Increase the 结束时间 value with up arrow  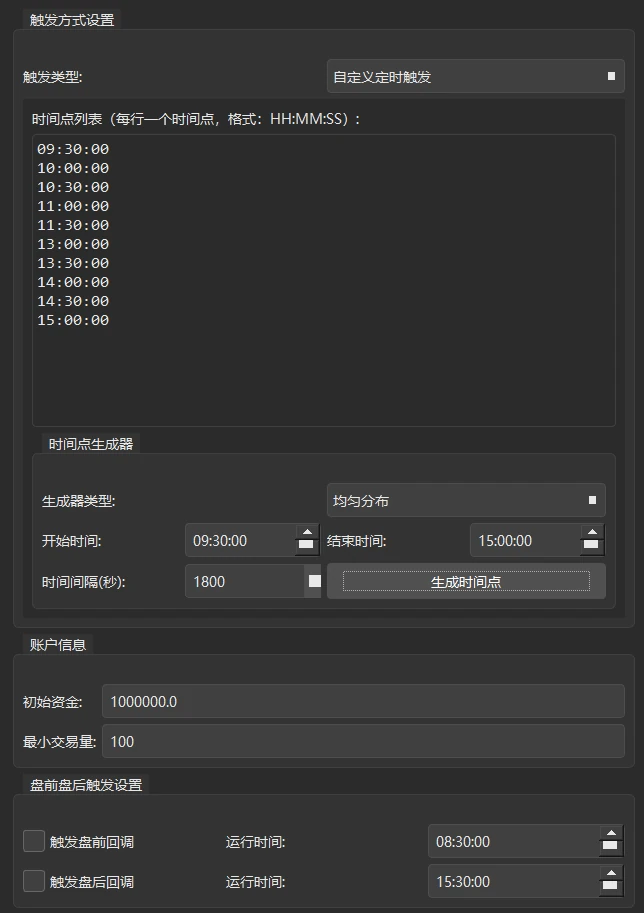pos(592,532)
